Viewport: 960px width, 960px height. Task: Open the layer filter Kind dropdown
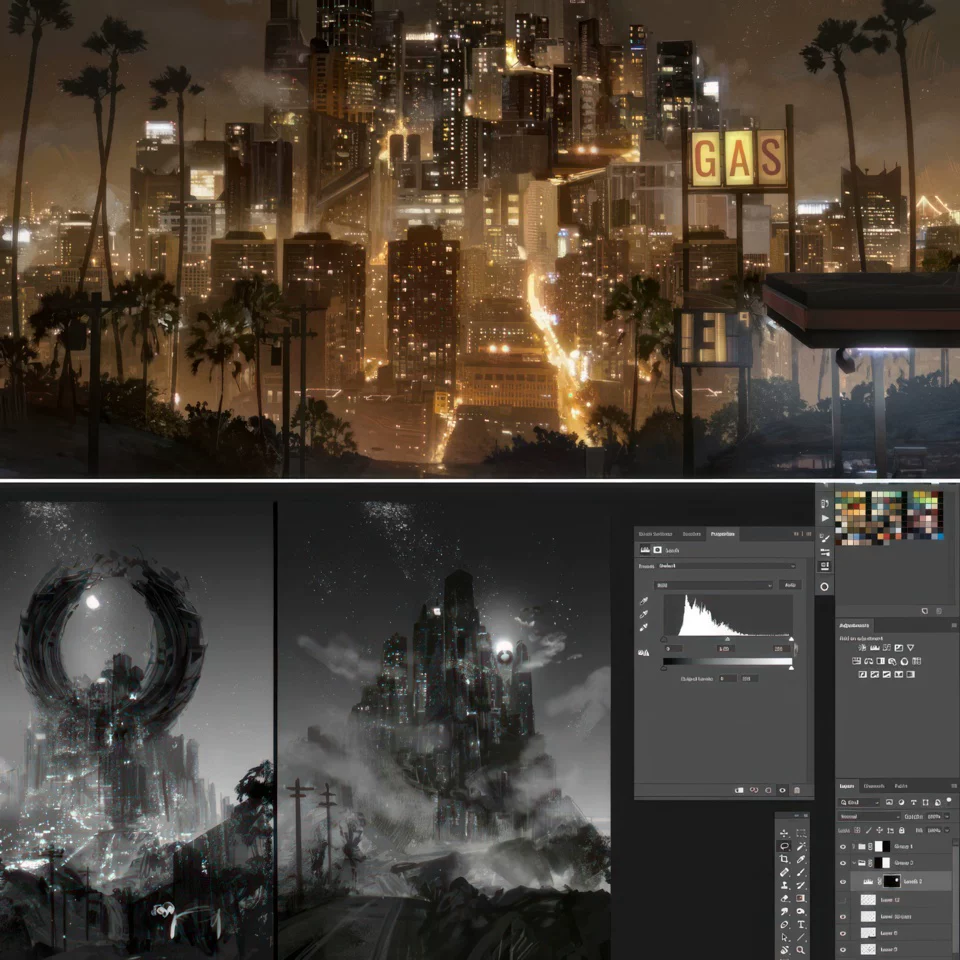point(859,803)
